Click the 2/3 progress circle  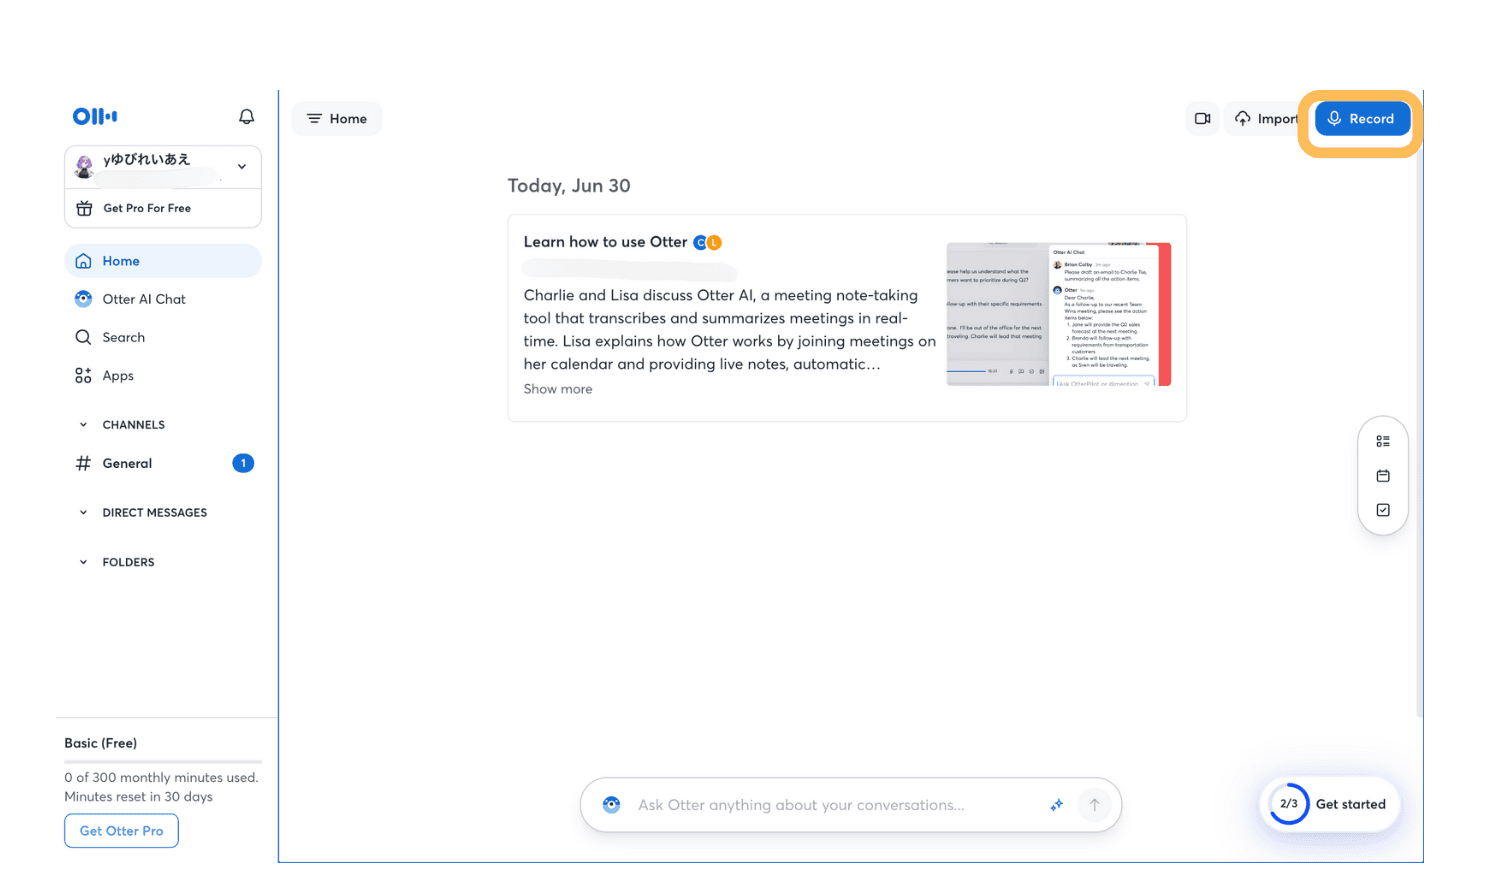click(x=1289, y=804)
